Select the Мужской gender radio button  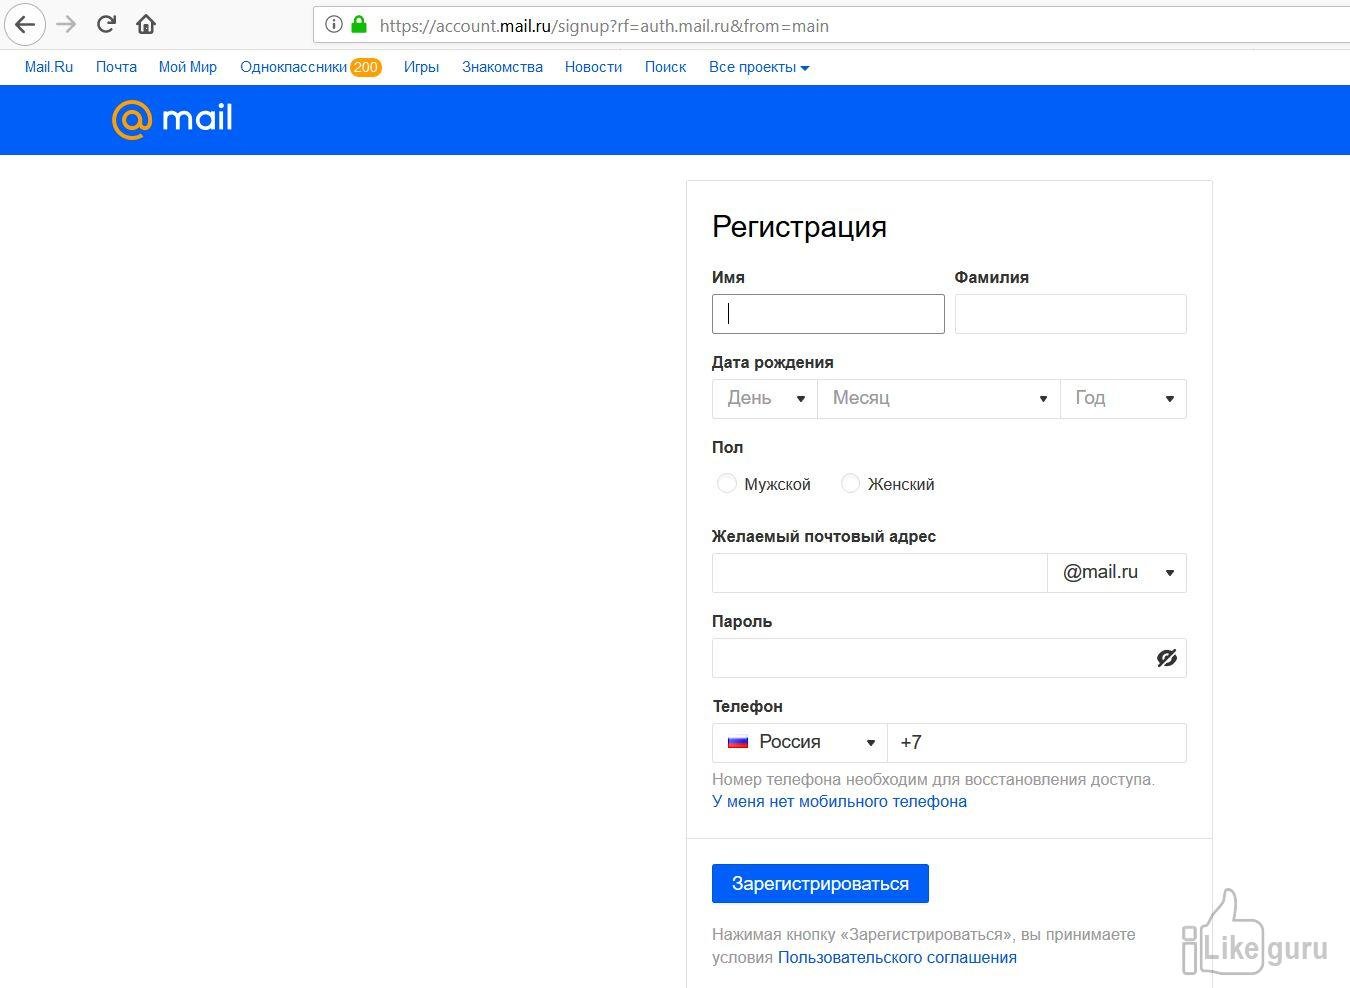pyautogui.click(x=727, y=484)
